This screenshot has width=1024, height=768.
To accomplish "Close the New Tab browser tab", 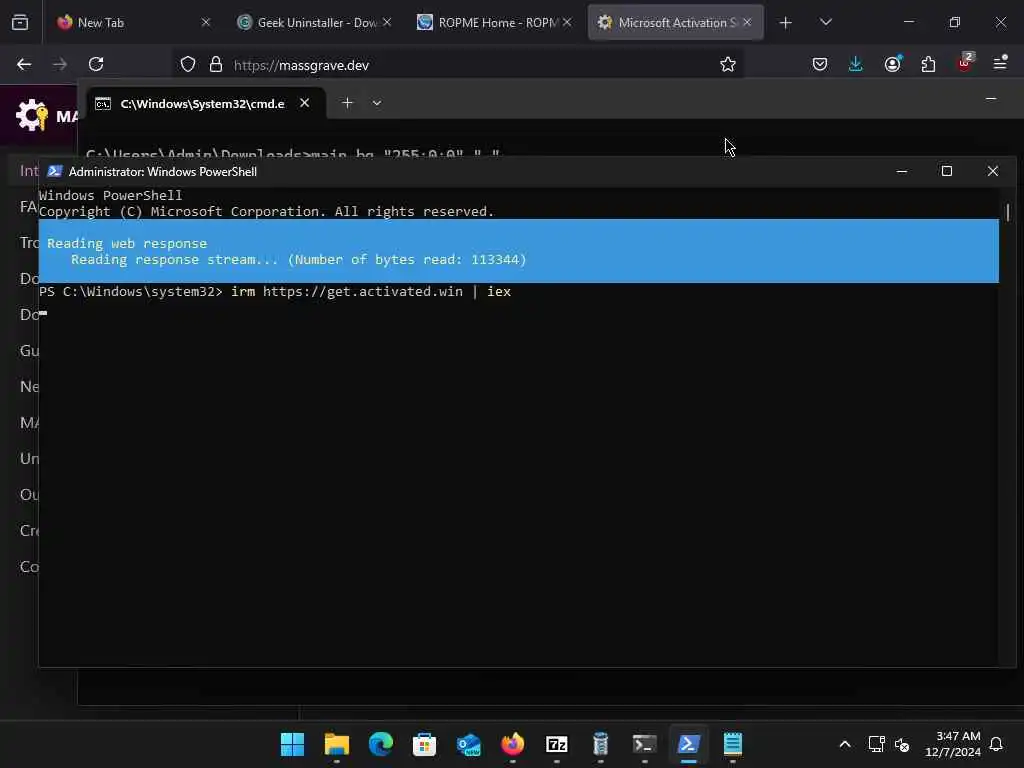I will [x=206, y=22].
